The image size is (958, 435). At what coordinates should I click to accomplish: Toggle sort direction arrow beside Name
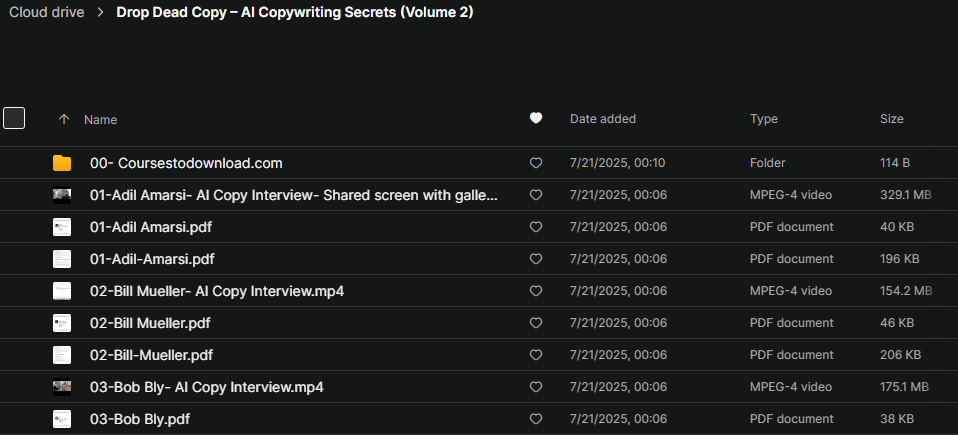(x=64, y=119)
